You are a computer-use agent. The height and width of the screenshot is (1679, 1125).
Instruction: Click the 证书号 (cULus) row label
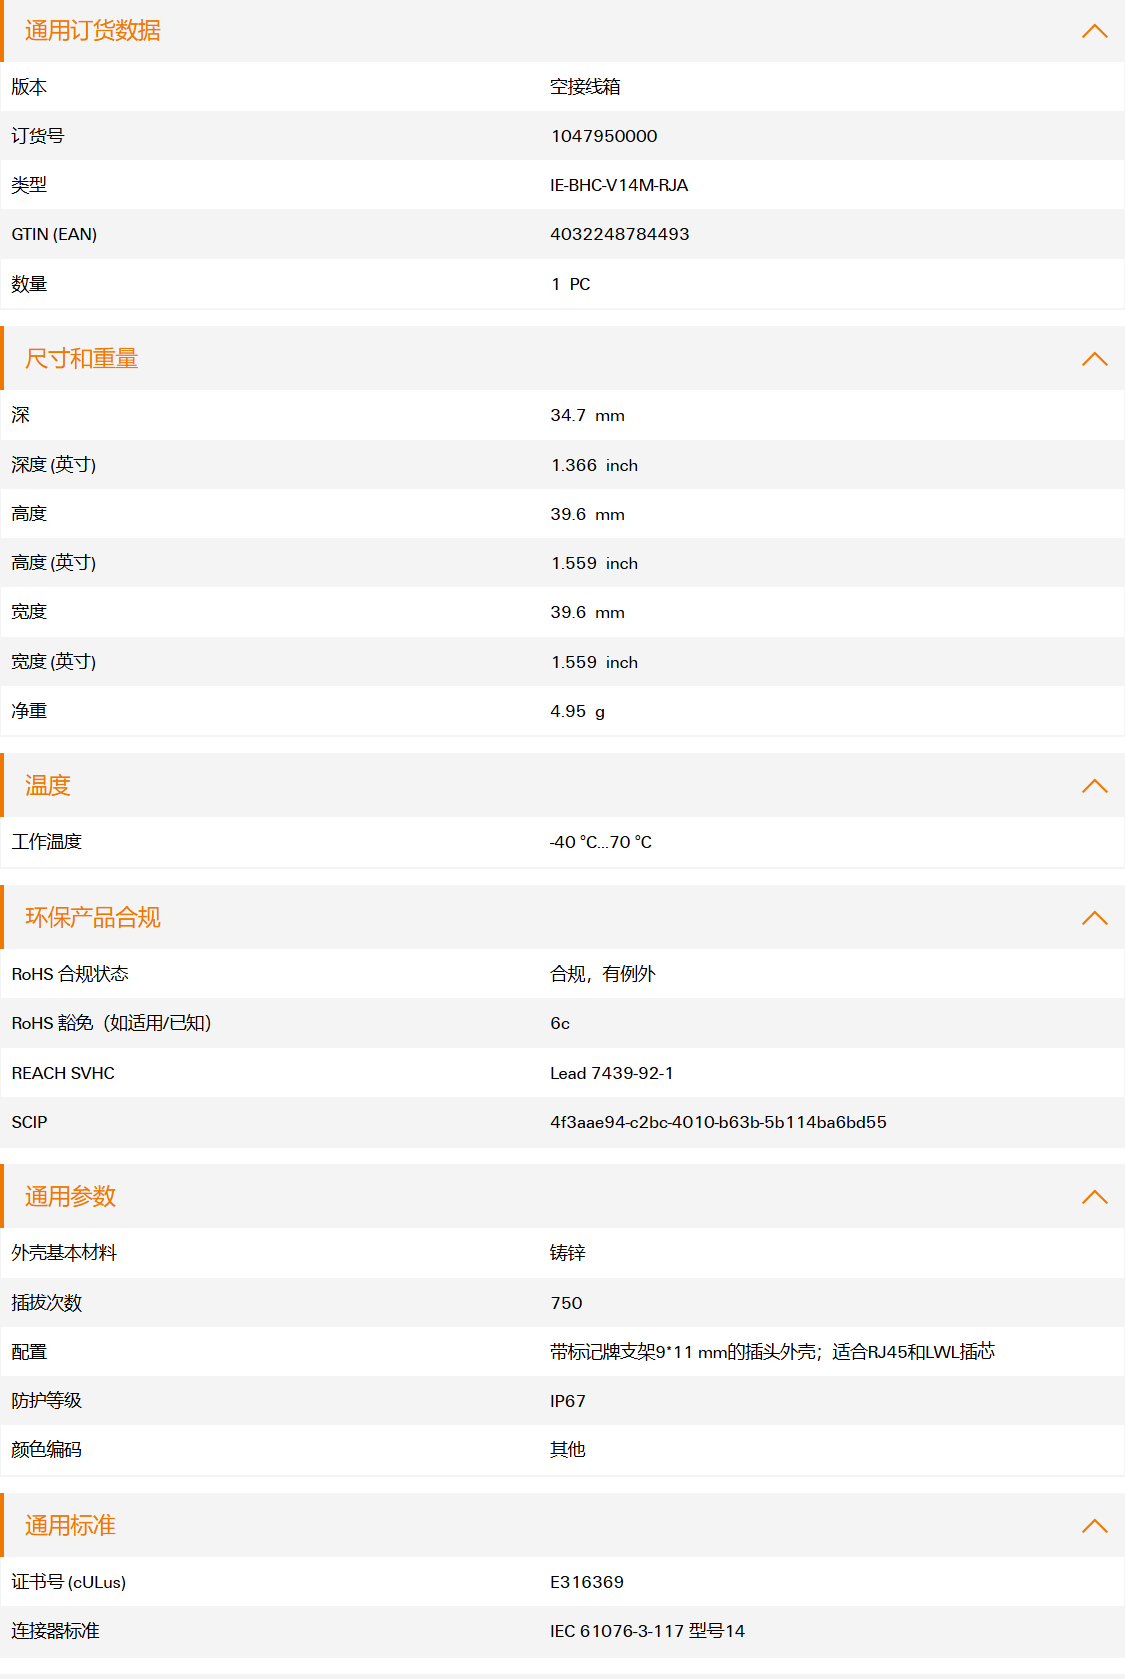69,1582
